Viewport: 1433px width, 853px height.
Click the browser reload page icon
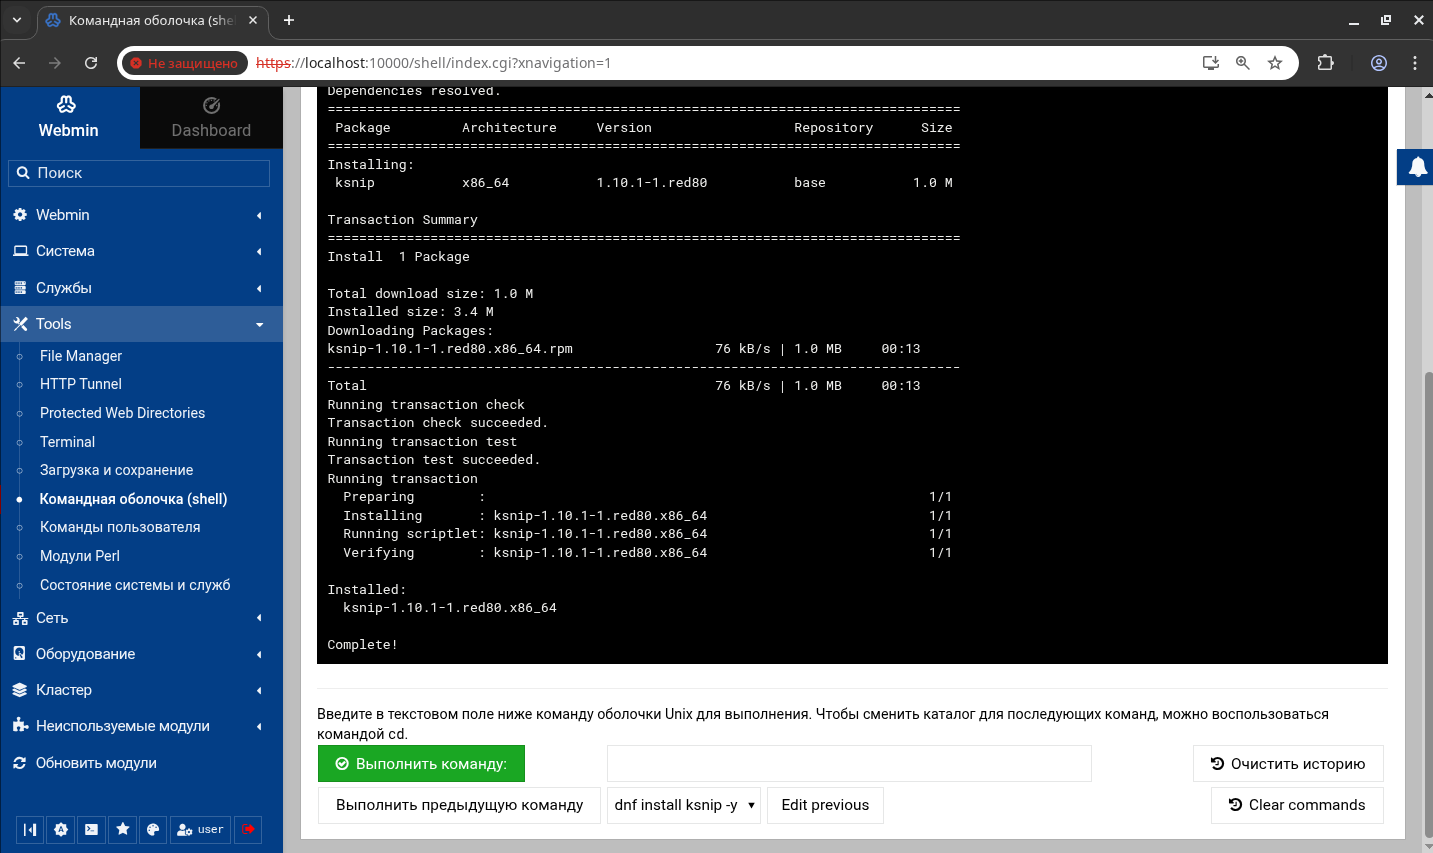[91, 63]
